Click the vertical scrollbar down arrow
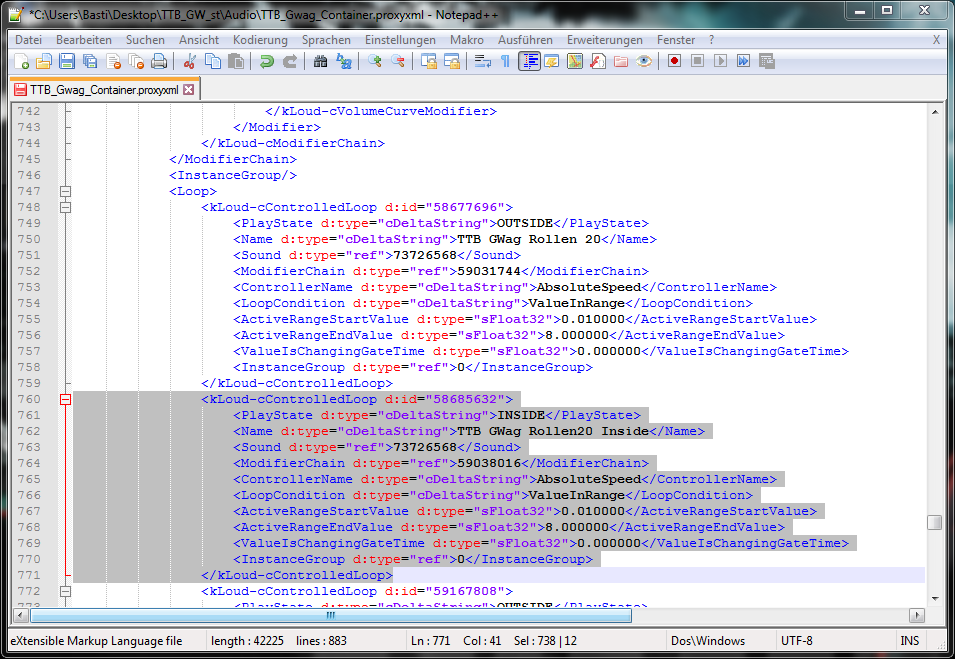The image size is (955, 659). tap(934, 599)
